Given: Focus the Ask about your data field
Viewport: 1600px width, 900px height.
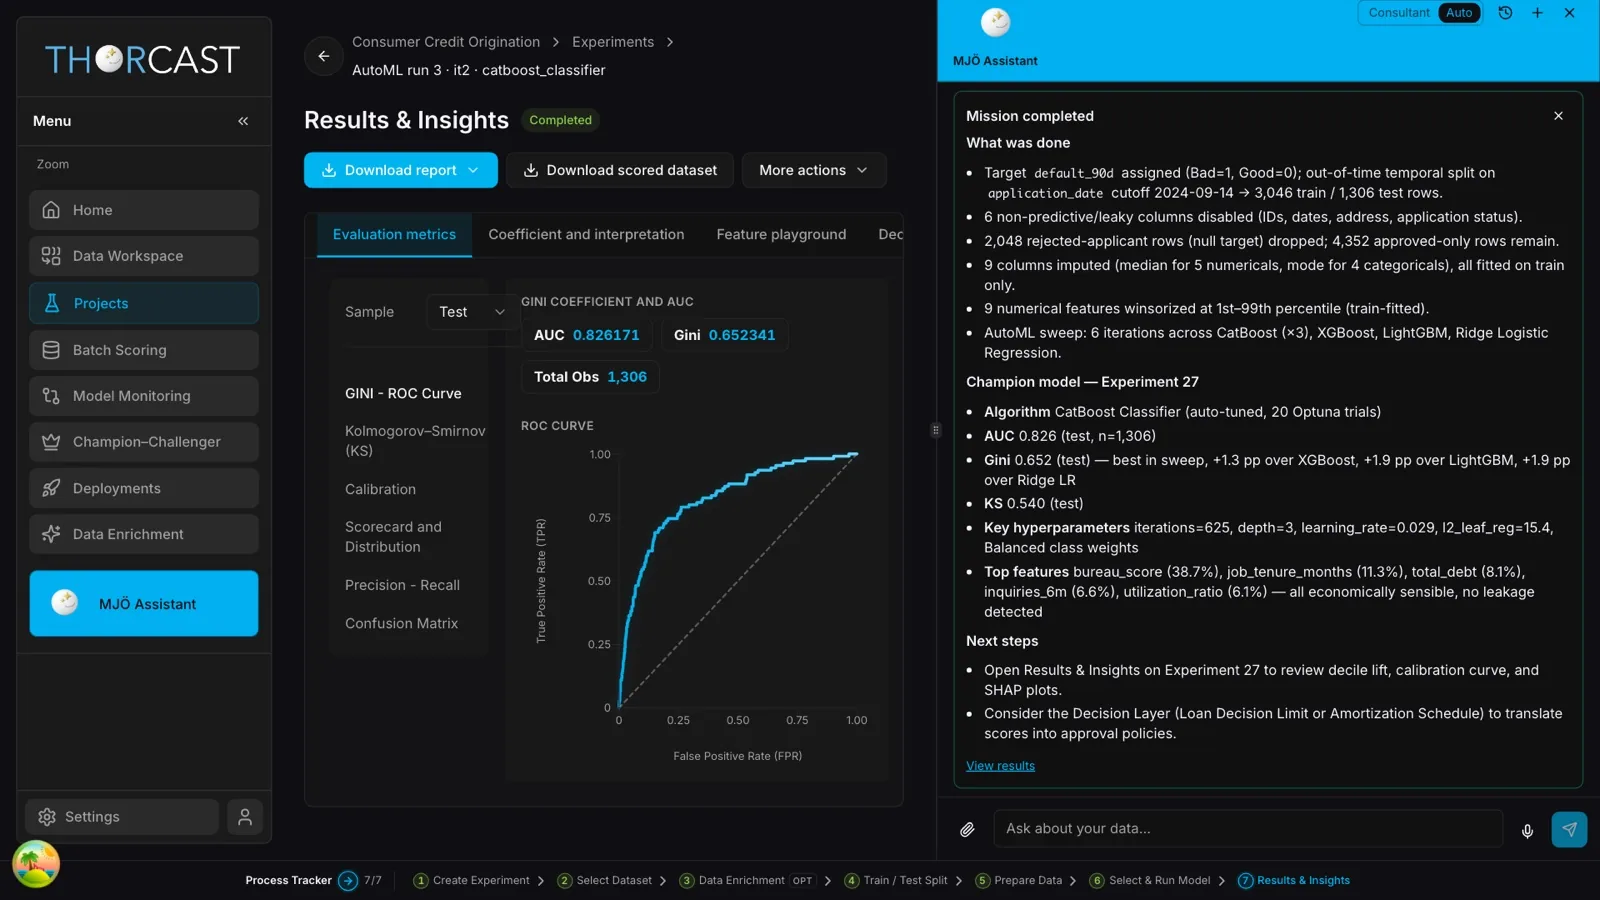Looking at the screenshot, I should pos(1248,829).
